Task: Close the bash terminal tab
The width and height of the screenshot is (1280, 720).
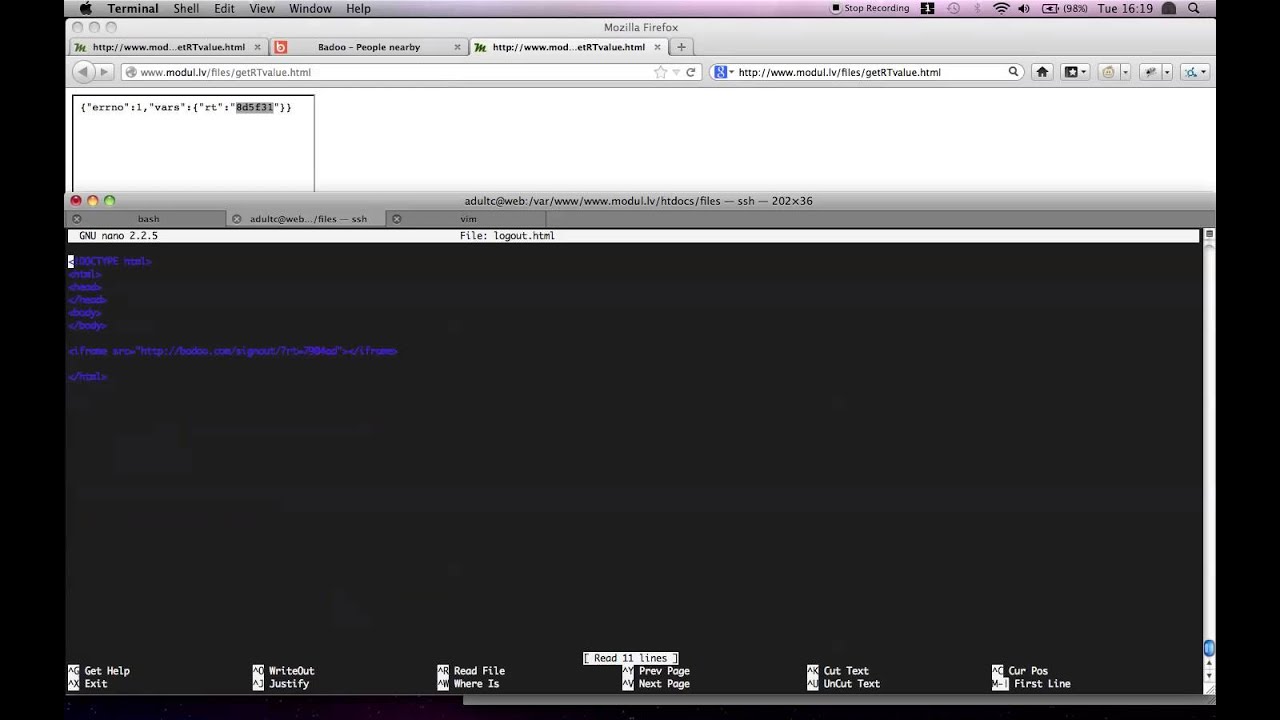Action: coord(77,219)
